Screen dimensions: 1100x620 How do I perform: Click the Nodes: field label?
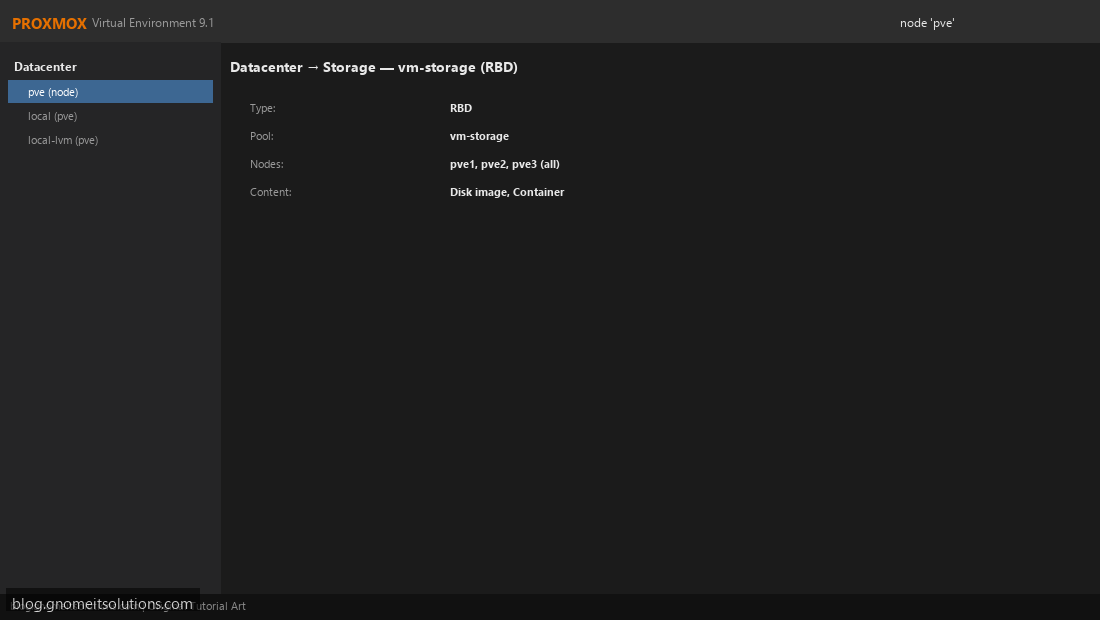(x=267, y=164)
